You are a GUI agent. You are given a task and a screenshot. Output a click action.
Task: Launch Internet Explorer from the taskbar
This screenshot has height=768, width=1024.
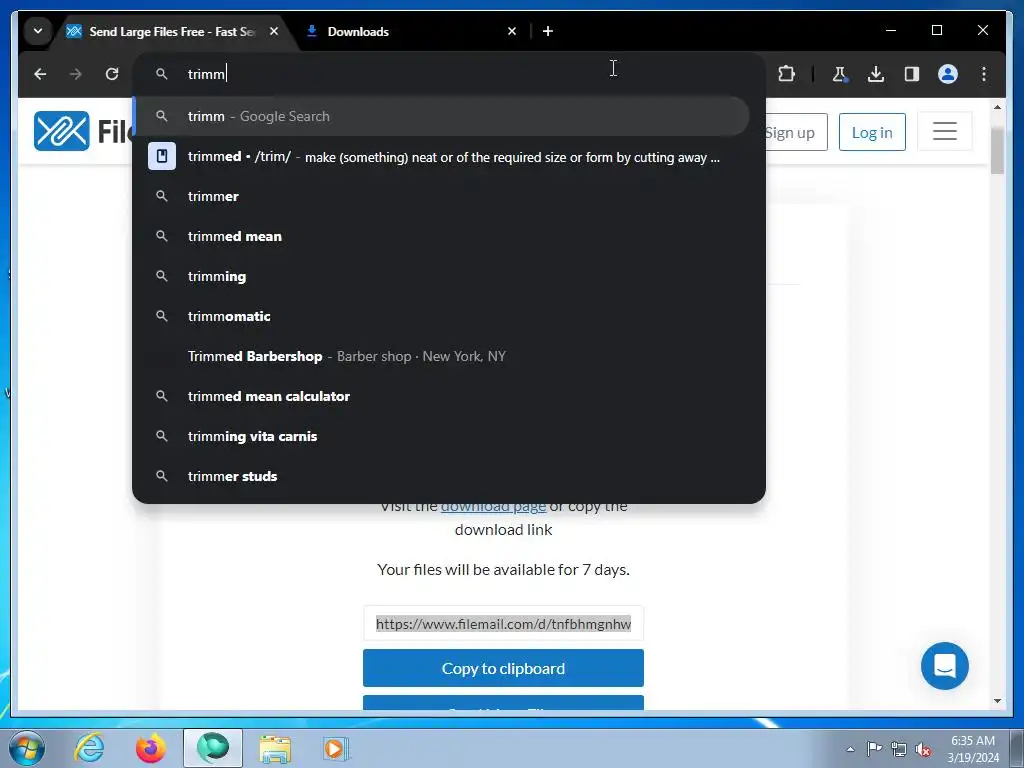[89, 748]
